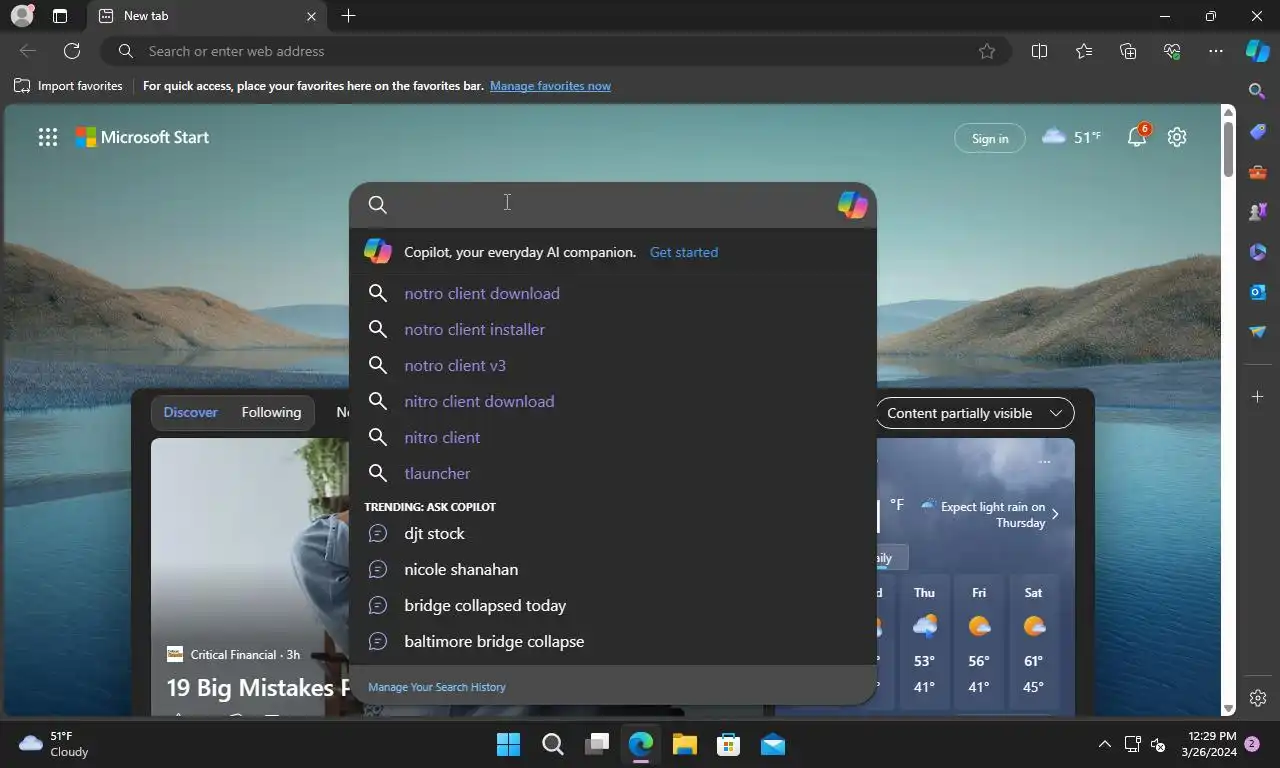Show hidden system tray icons chevron
The height and width of the screenshot is (768, 1280).
[1104, 744]
